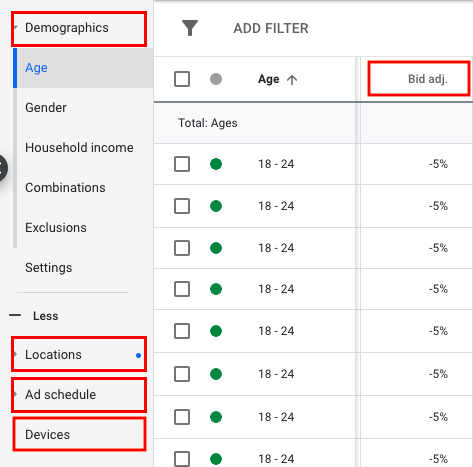Open the Household income page
Viewport: 473px width, 467px height.
79,148
